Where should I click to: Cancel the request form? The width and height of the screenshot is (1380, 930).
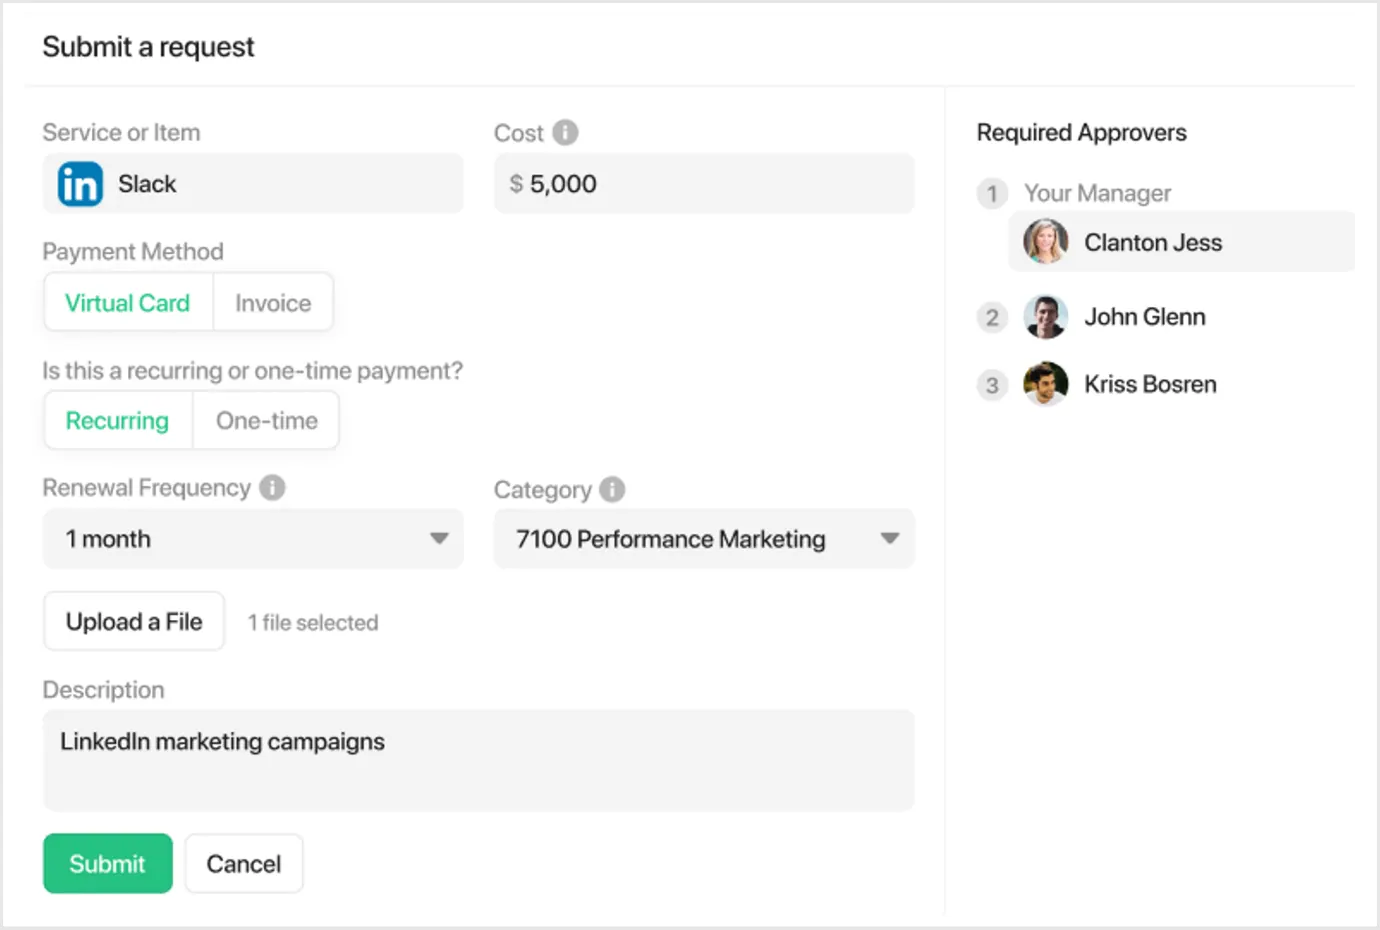click(244, 863)
